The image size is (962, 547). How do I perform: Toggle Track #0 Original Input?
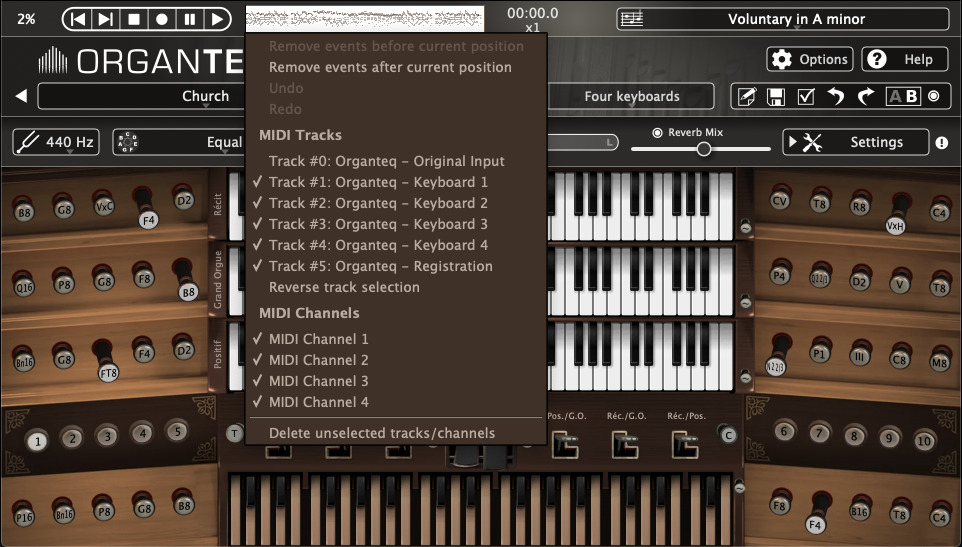coord(387,161)
